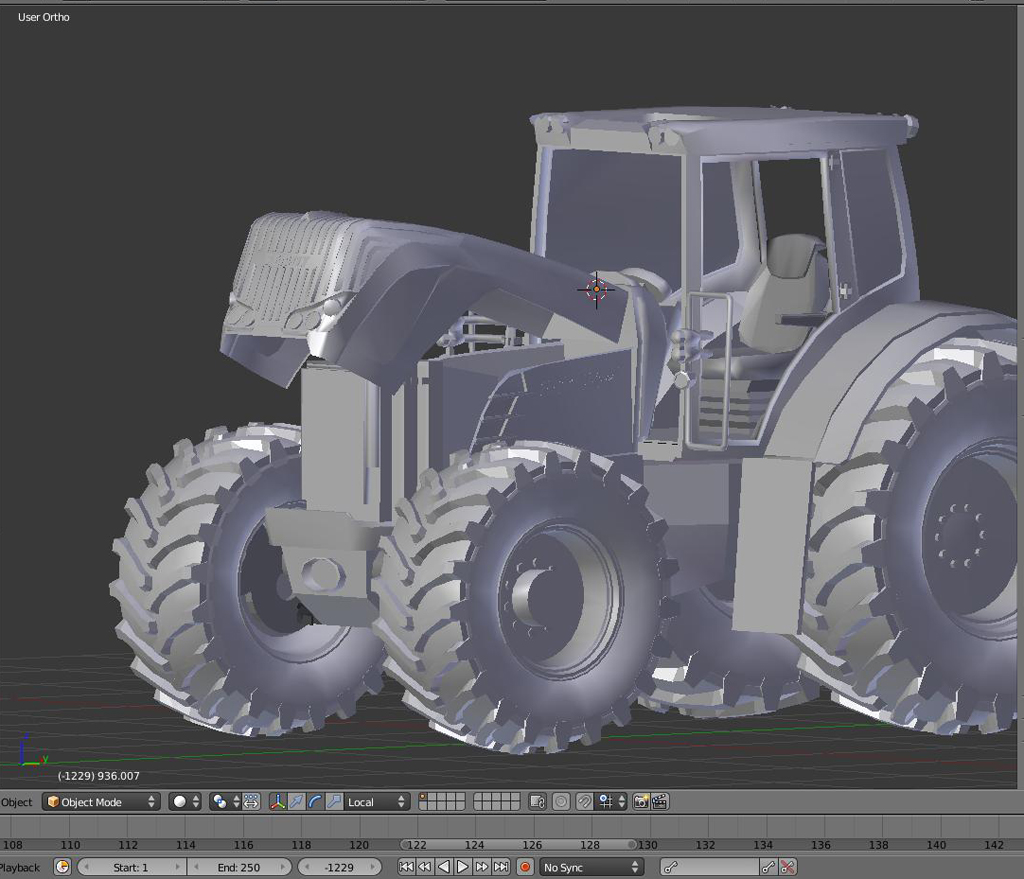Click frame number 110 on the timeline
The image size is (1024, 879).
pyautogui.click(x=71, y=845)
